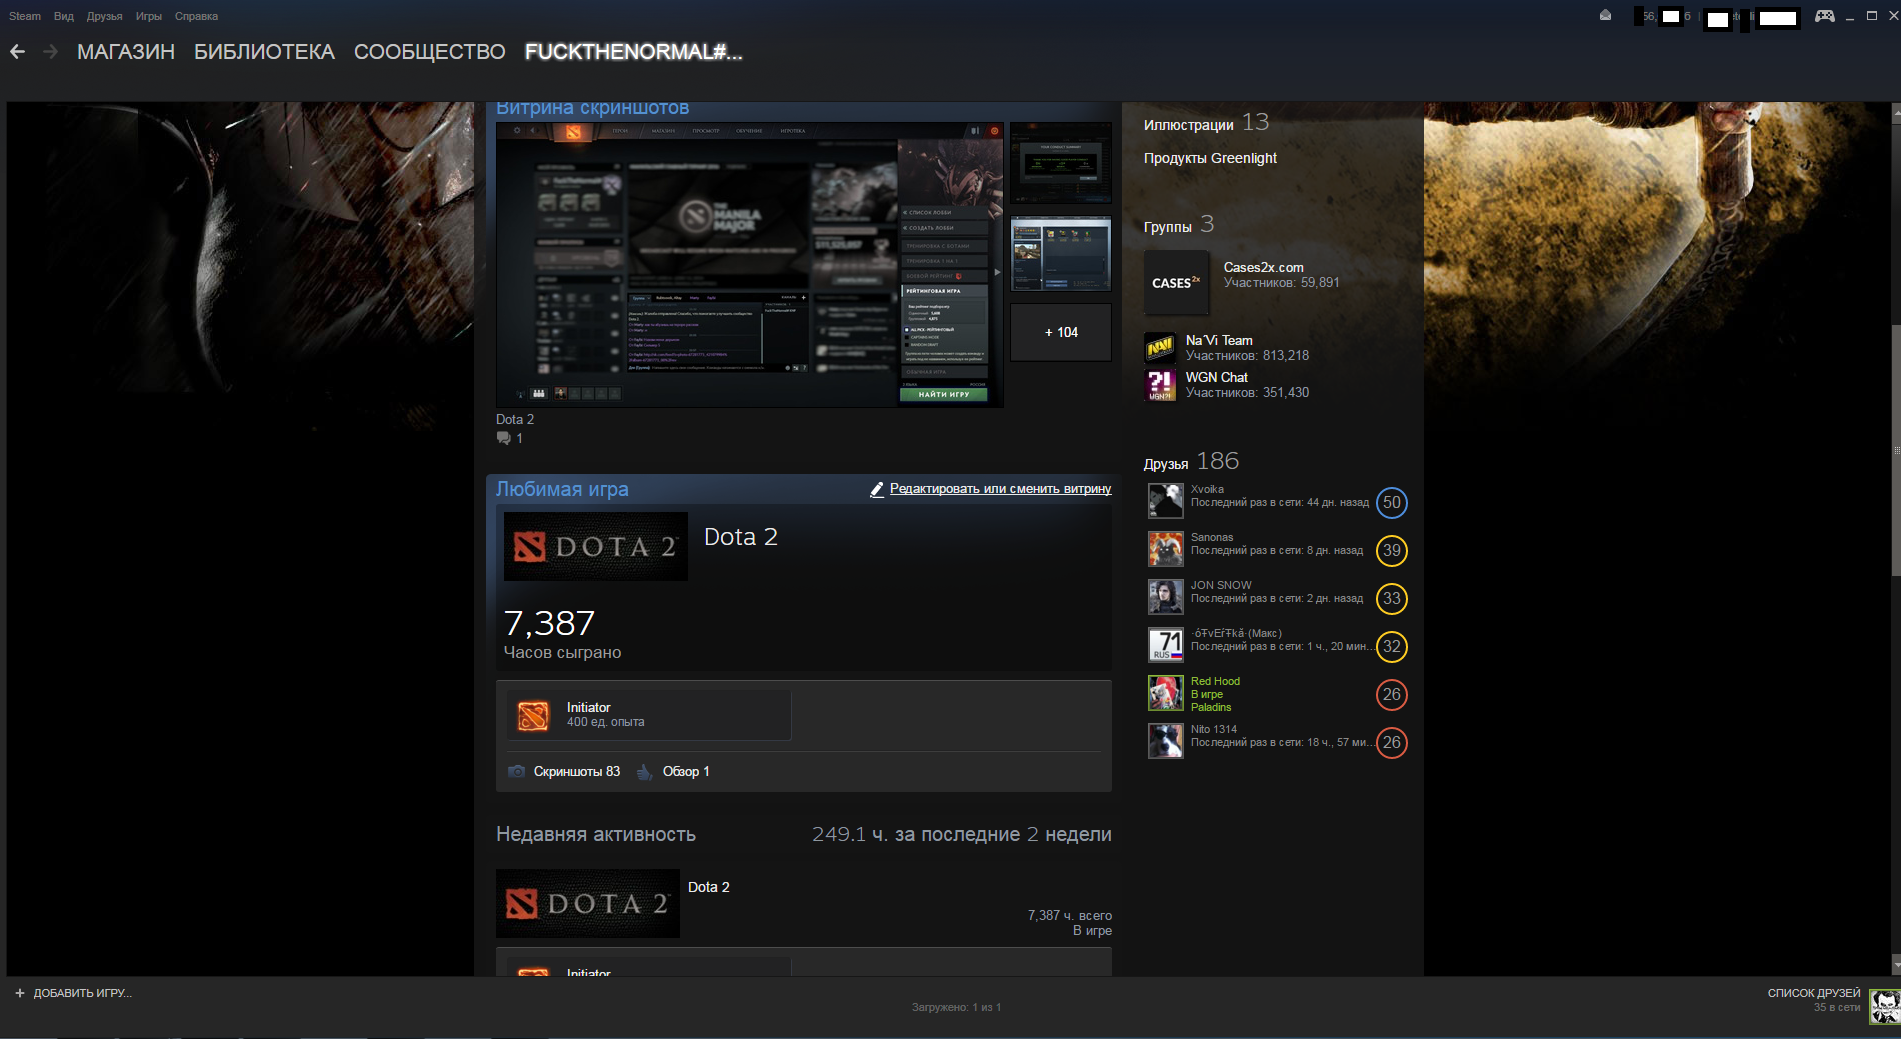Viewport: 1901px width, 1039px height.
Task: Open the Обзор 1 link
Action: (686, 771)
